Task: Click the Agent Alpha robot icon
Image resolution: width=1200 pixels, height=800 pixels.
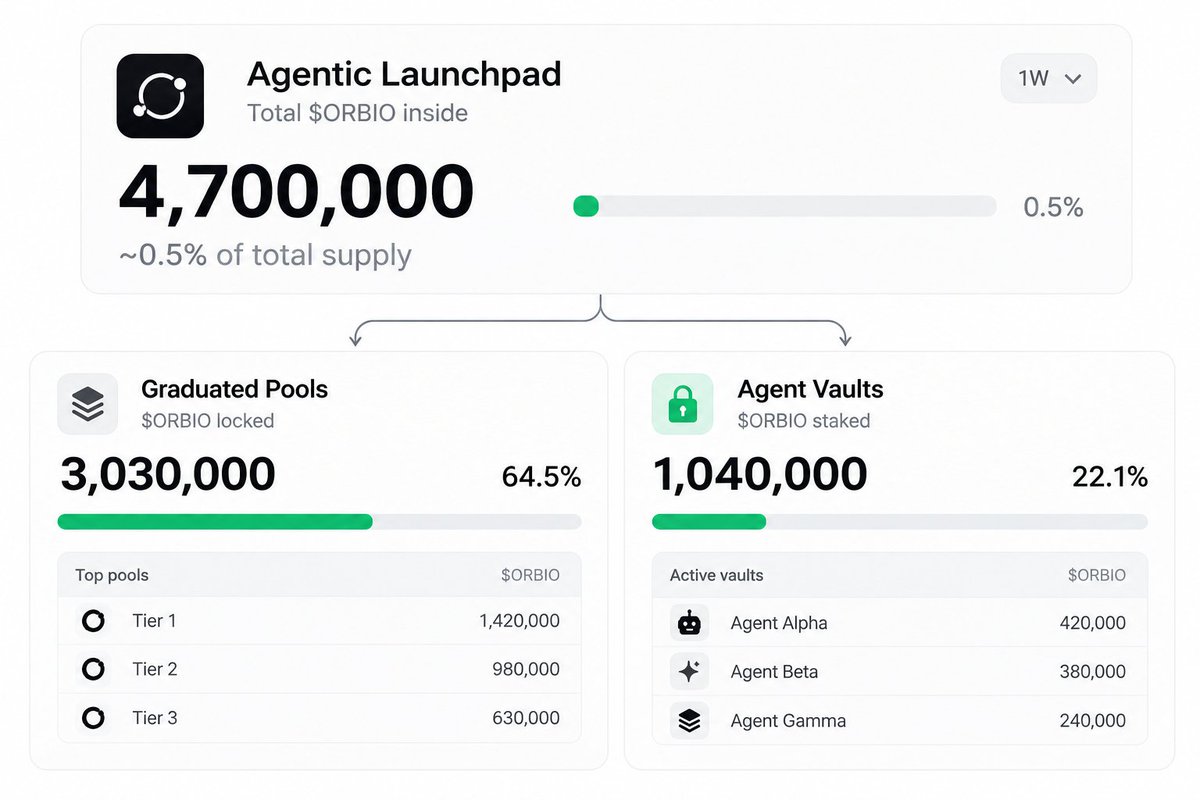Action: click(x=689, y=623)
